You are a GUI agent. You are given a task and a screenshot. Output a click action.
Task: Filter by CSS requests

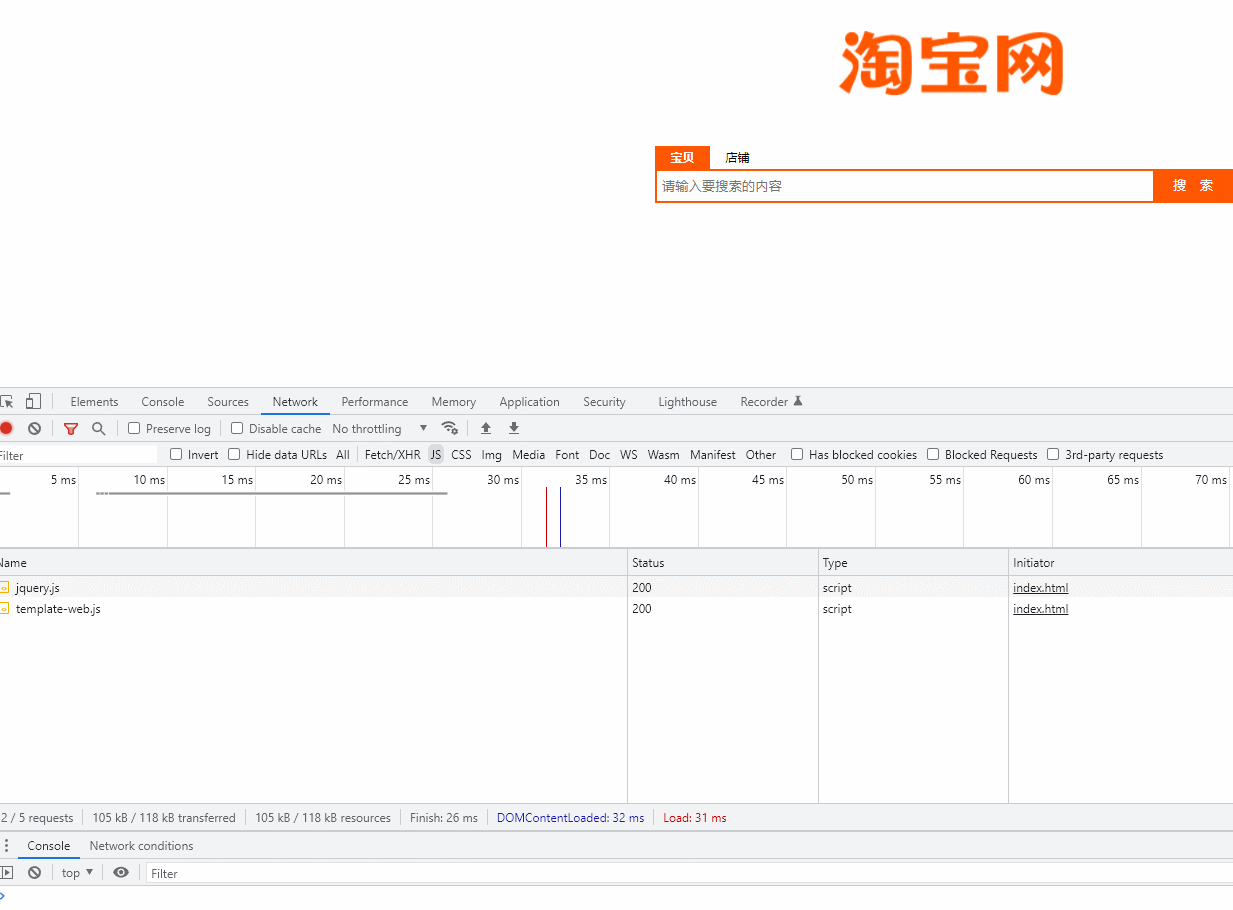tap(461, 455)
